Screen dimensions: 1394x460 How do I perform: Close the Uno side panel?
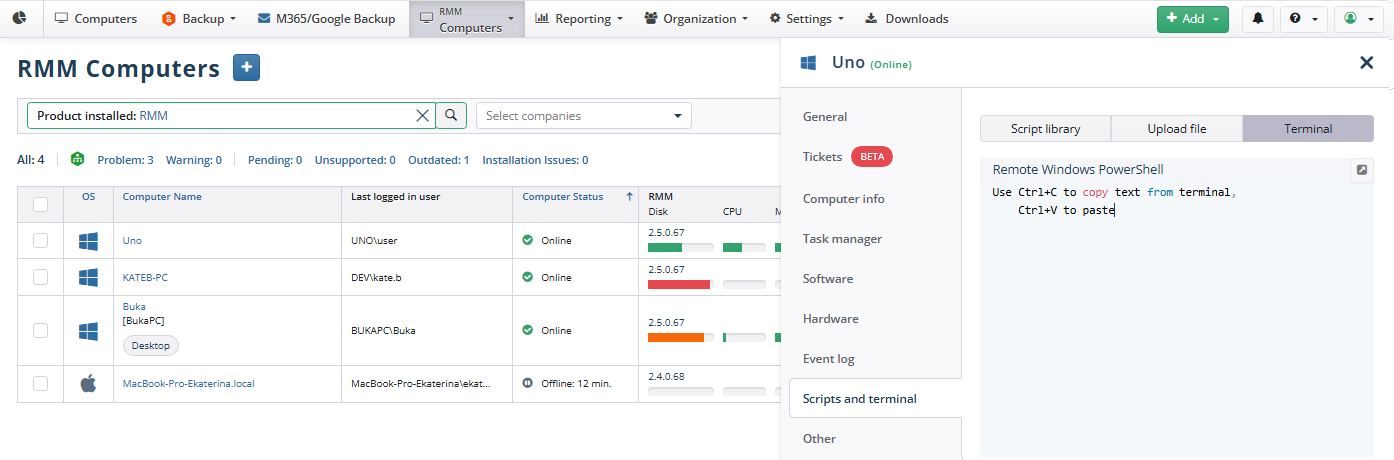click(1366, 63)
